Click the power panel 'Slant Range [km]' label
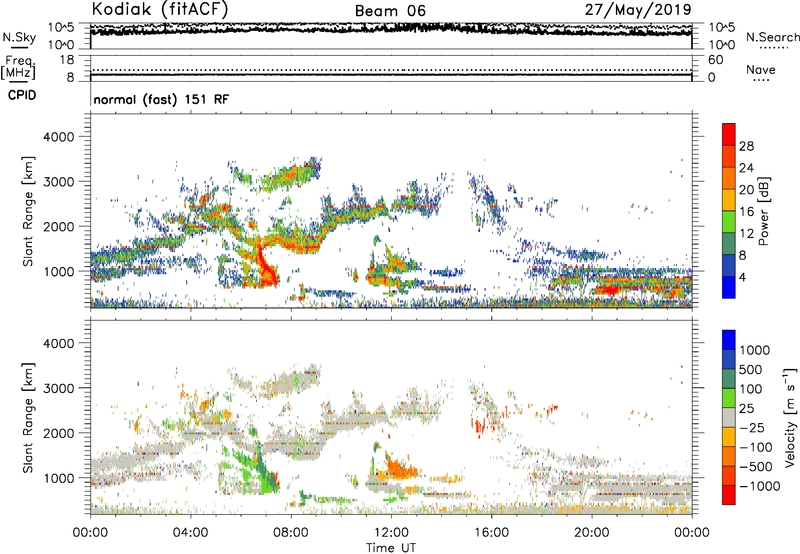 (28, 212)
